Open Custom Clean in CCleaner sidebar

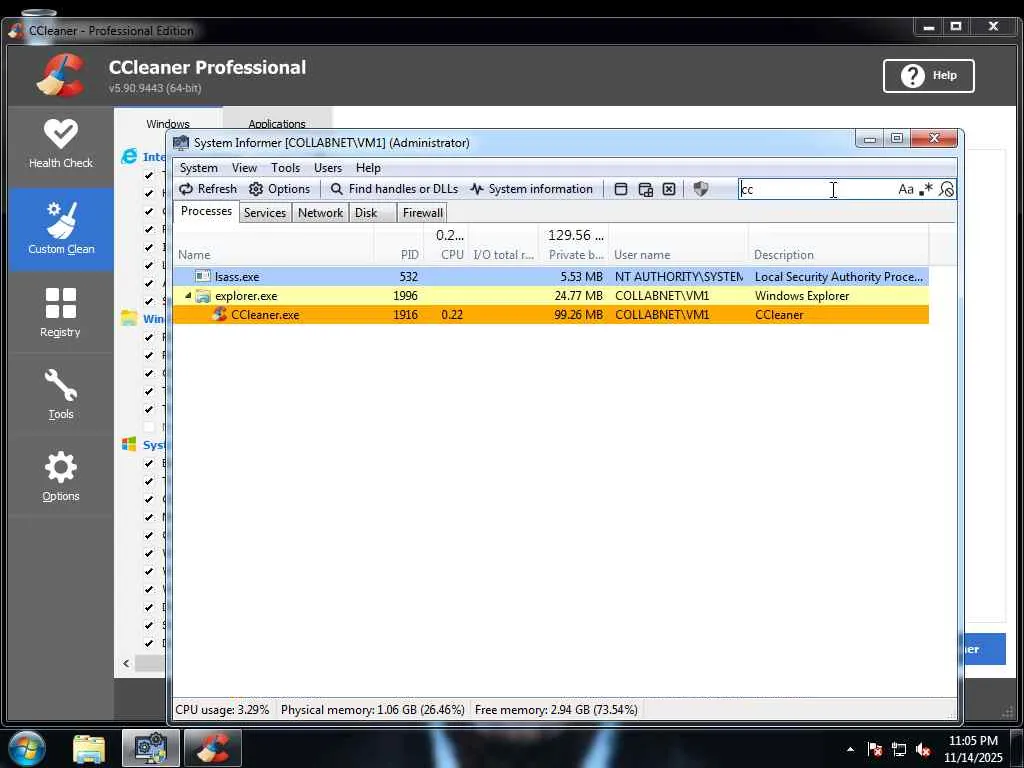point(61,229)
